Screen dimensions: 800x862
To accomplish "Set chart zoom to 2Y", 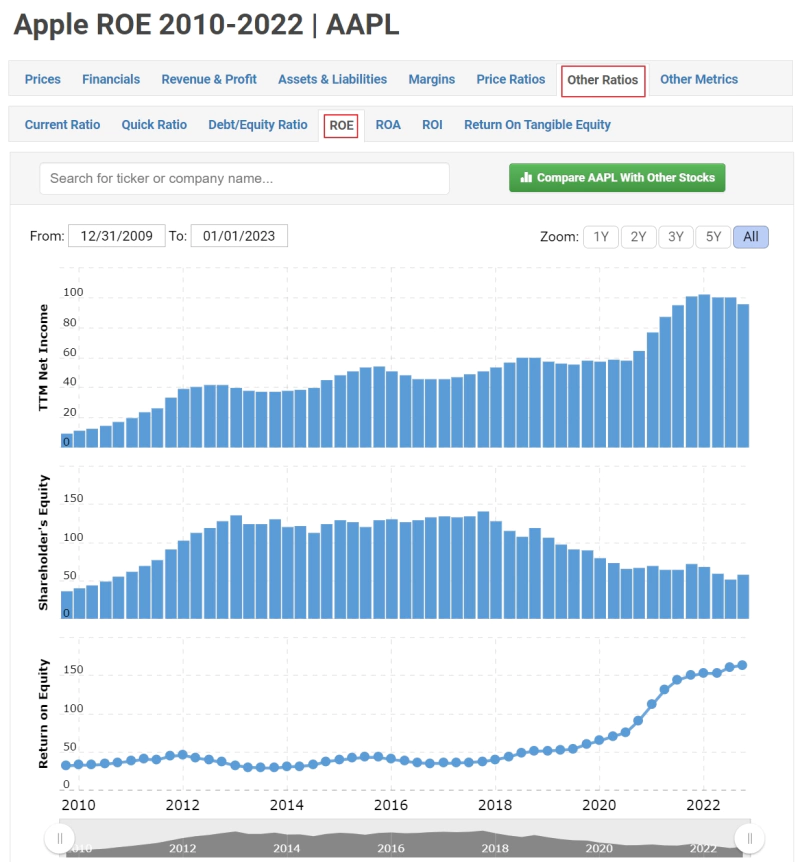I will 638,237.
